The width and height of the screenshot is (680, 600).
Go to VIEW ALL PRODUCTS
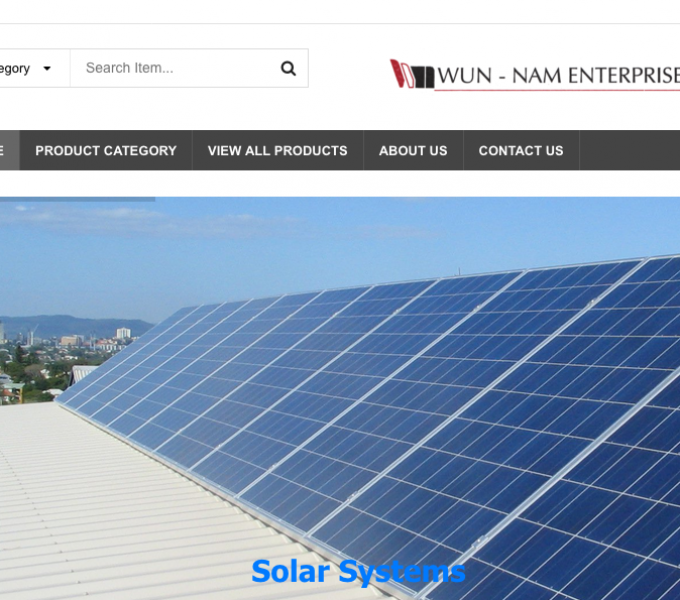278,150
